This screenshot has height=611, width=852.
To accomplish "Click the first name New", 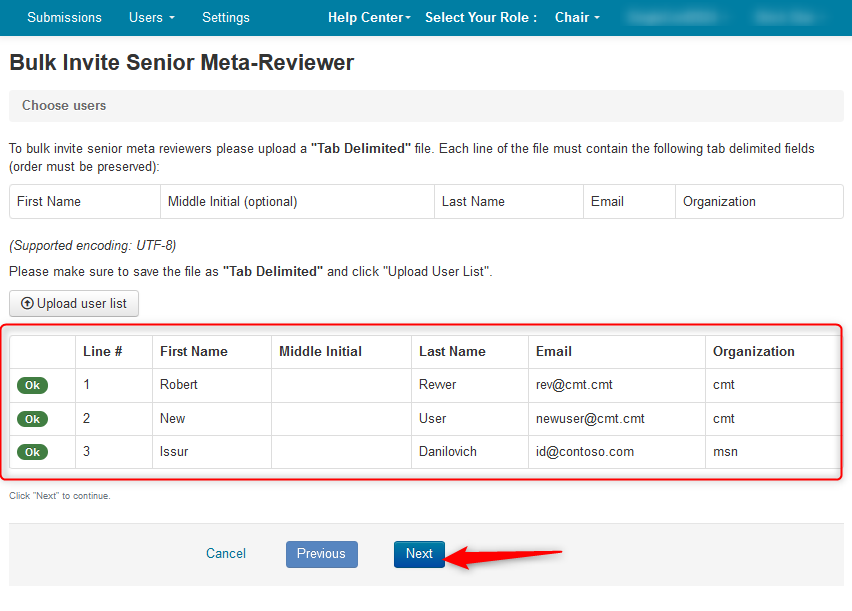I will [x=173, y=419].
